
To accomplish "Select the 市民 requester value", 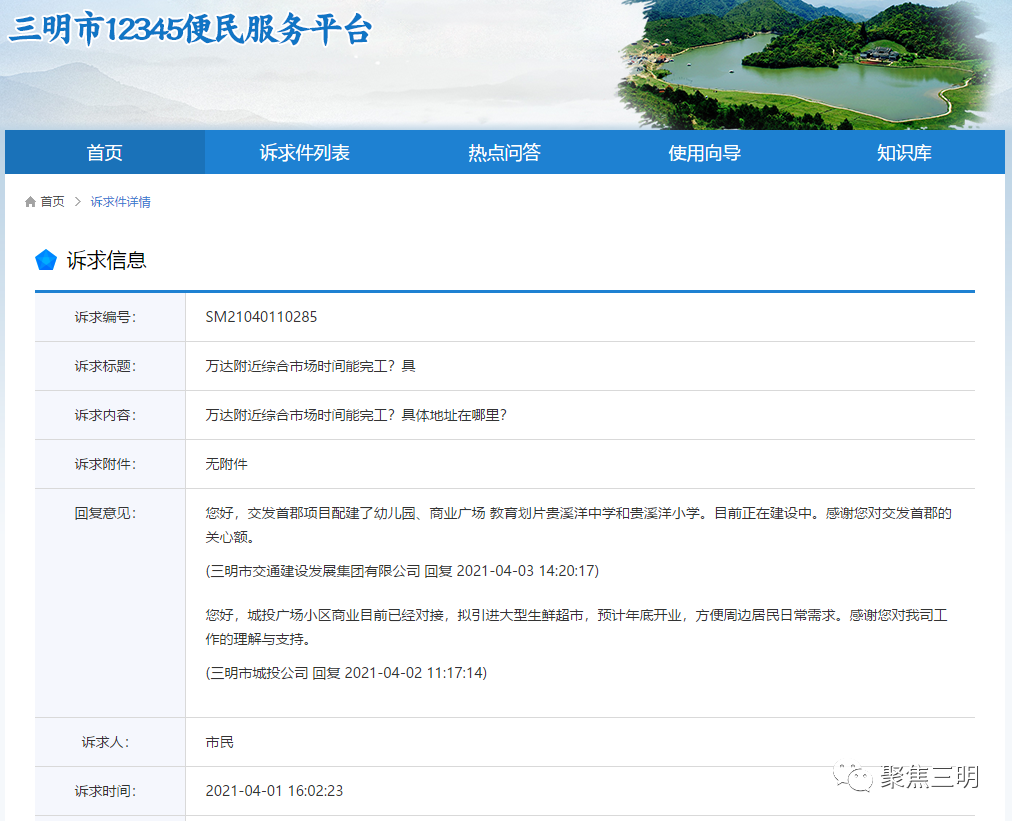I will (219, 742).
